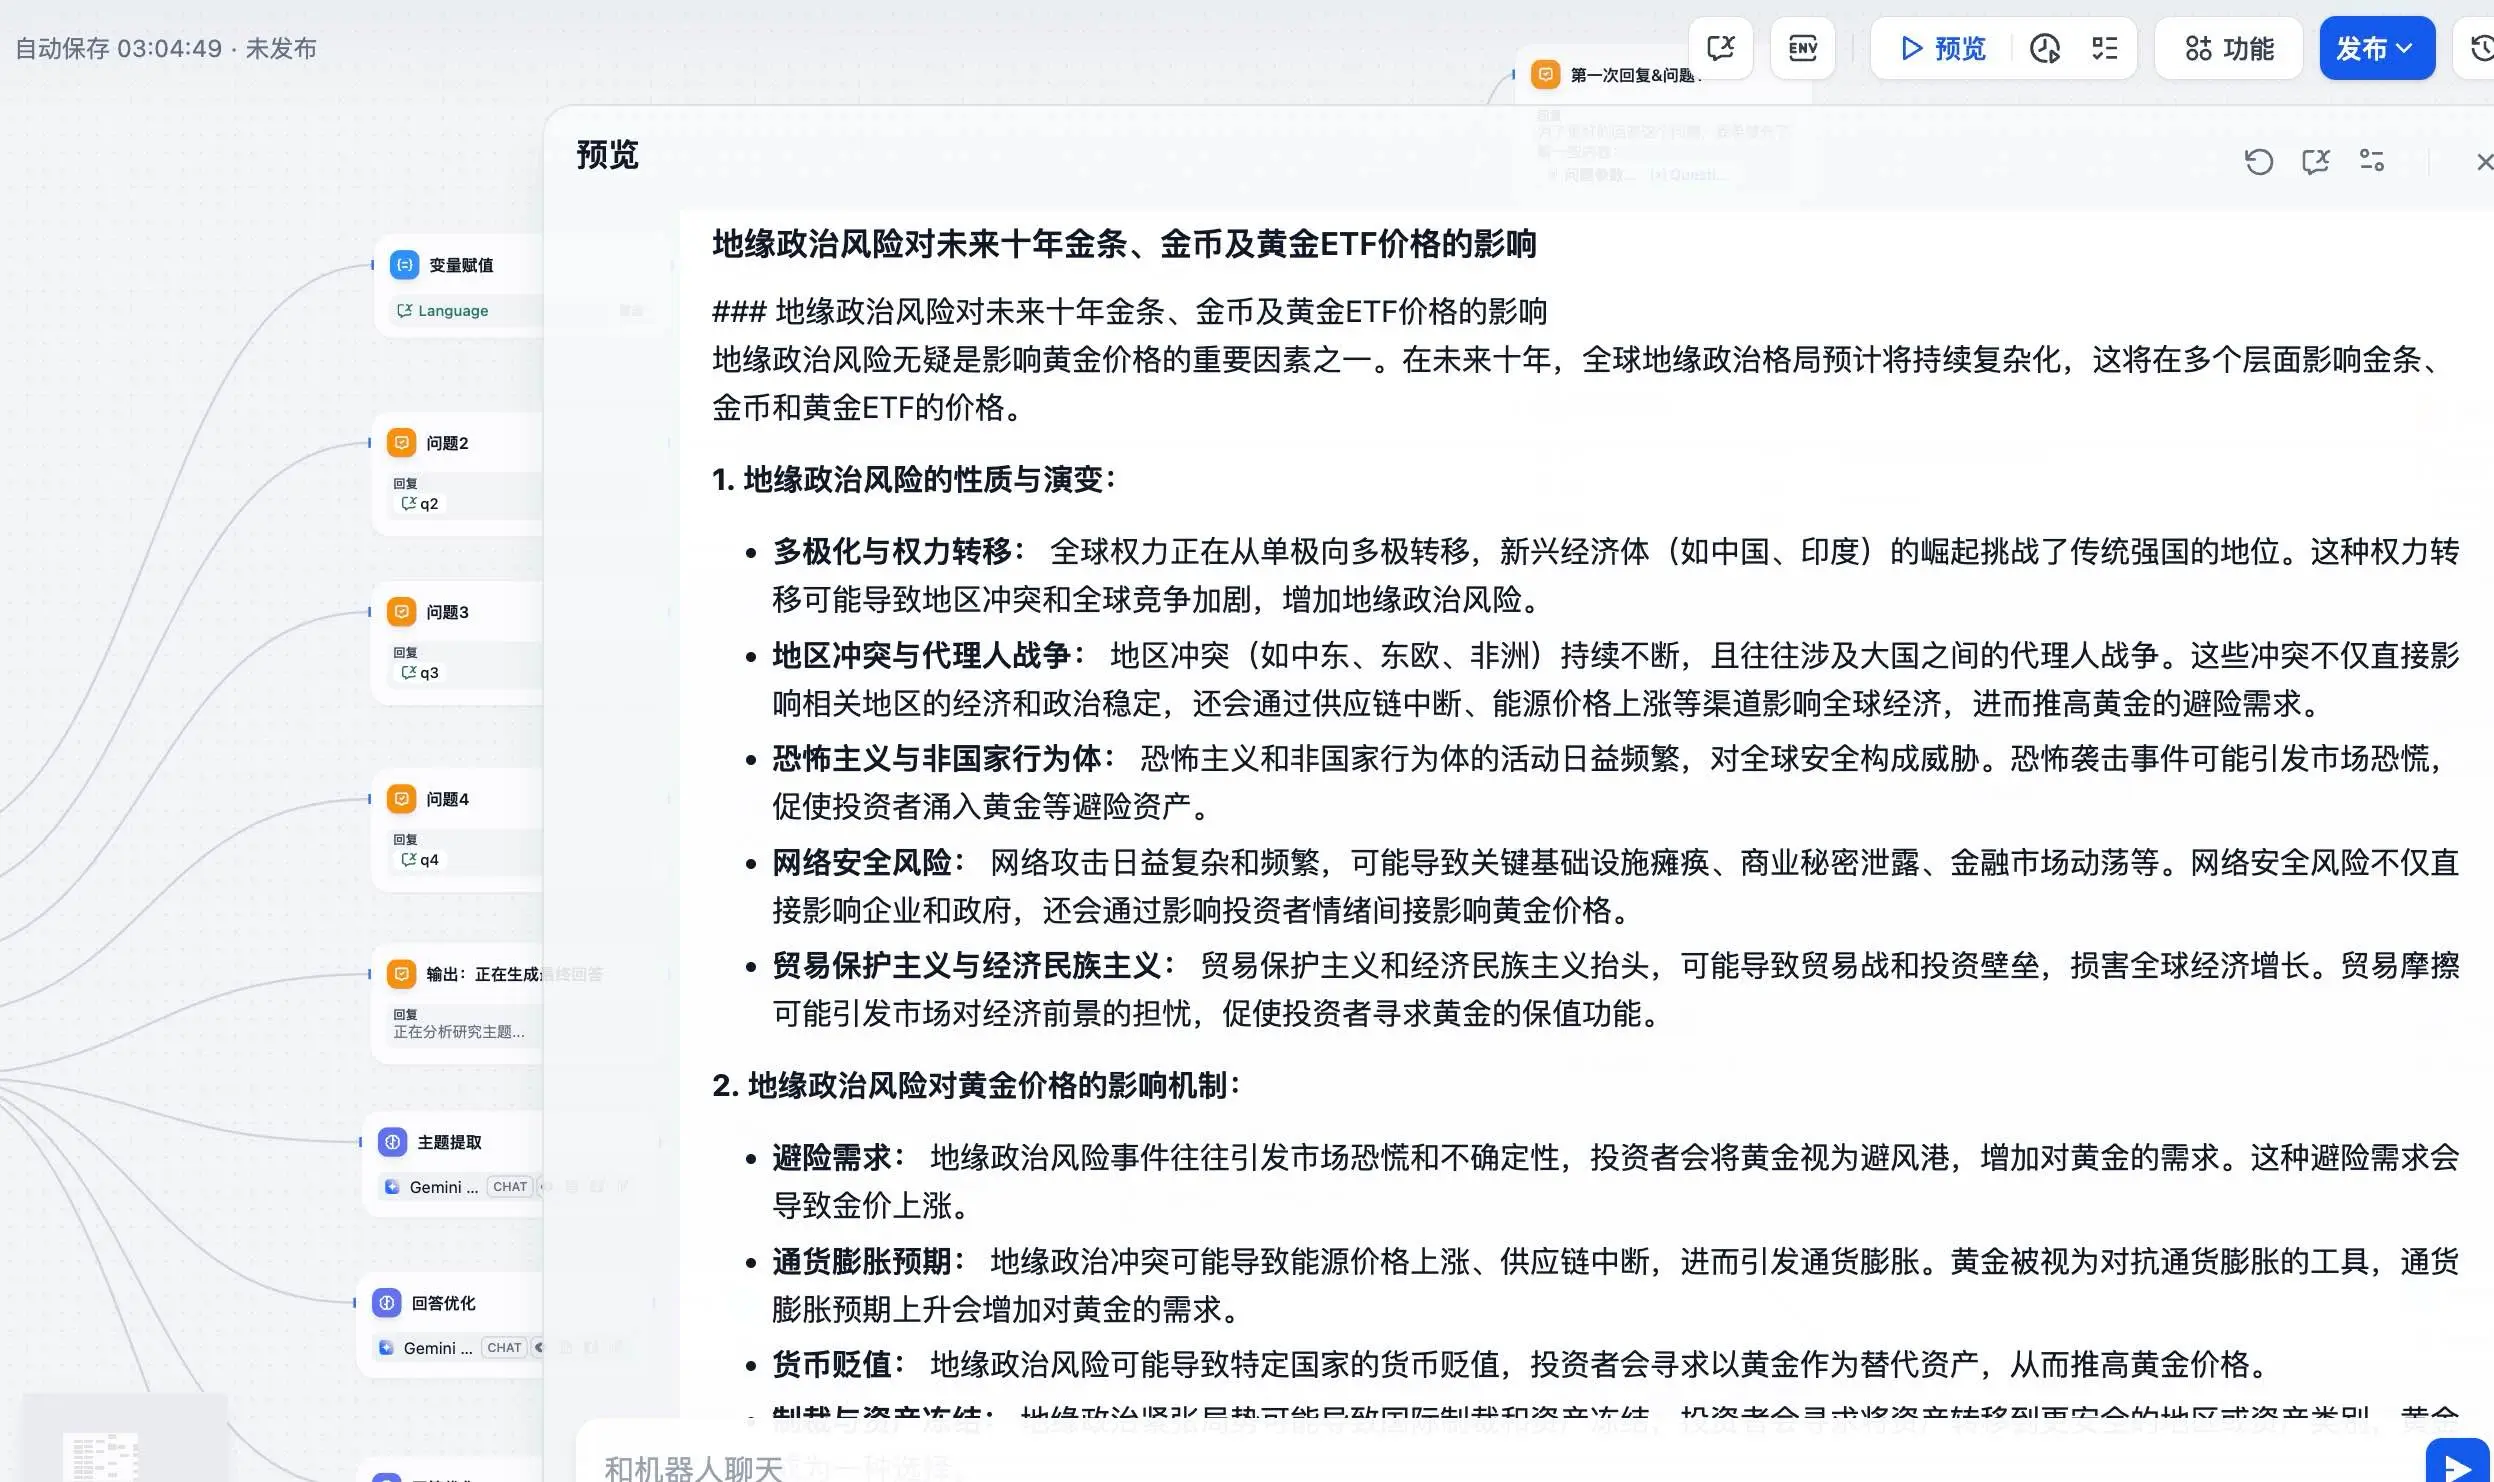Click the Gemini model in 回答优化 node
This screenshot has height=1482, width=2494.
426,1348
